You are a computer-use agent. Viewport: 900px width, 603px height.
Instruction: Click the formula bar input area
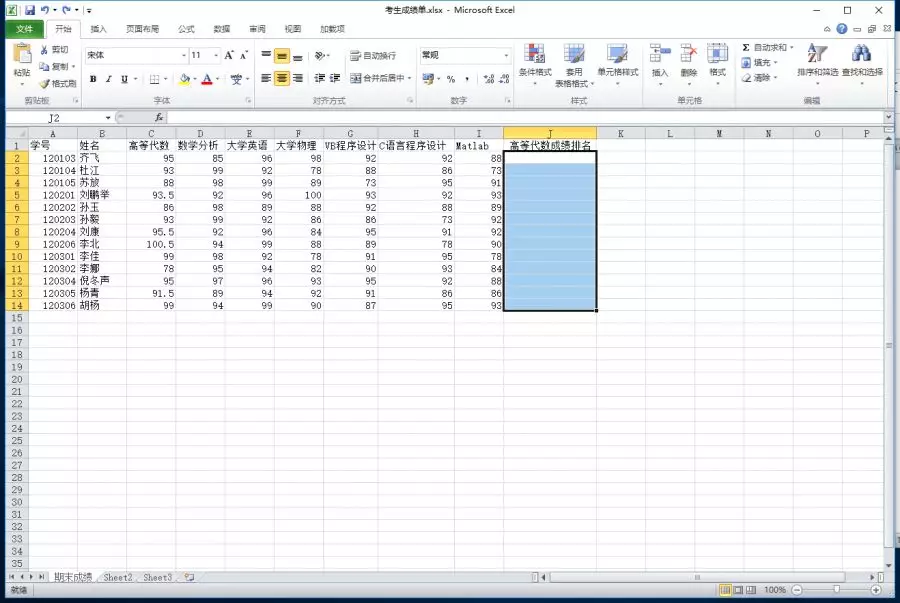525,118
